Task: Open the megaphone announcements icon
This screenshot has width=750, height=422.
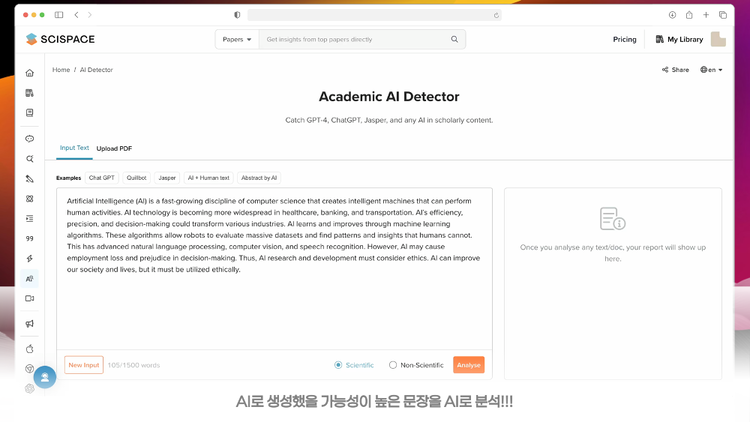Action: (30, 324)
